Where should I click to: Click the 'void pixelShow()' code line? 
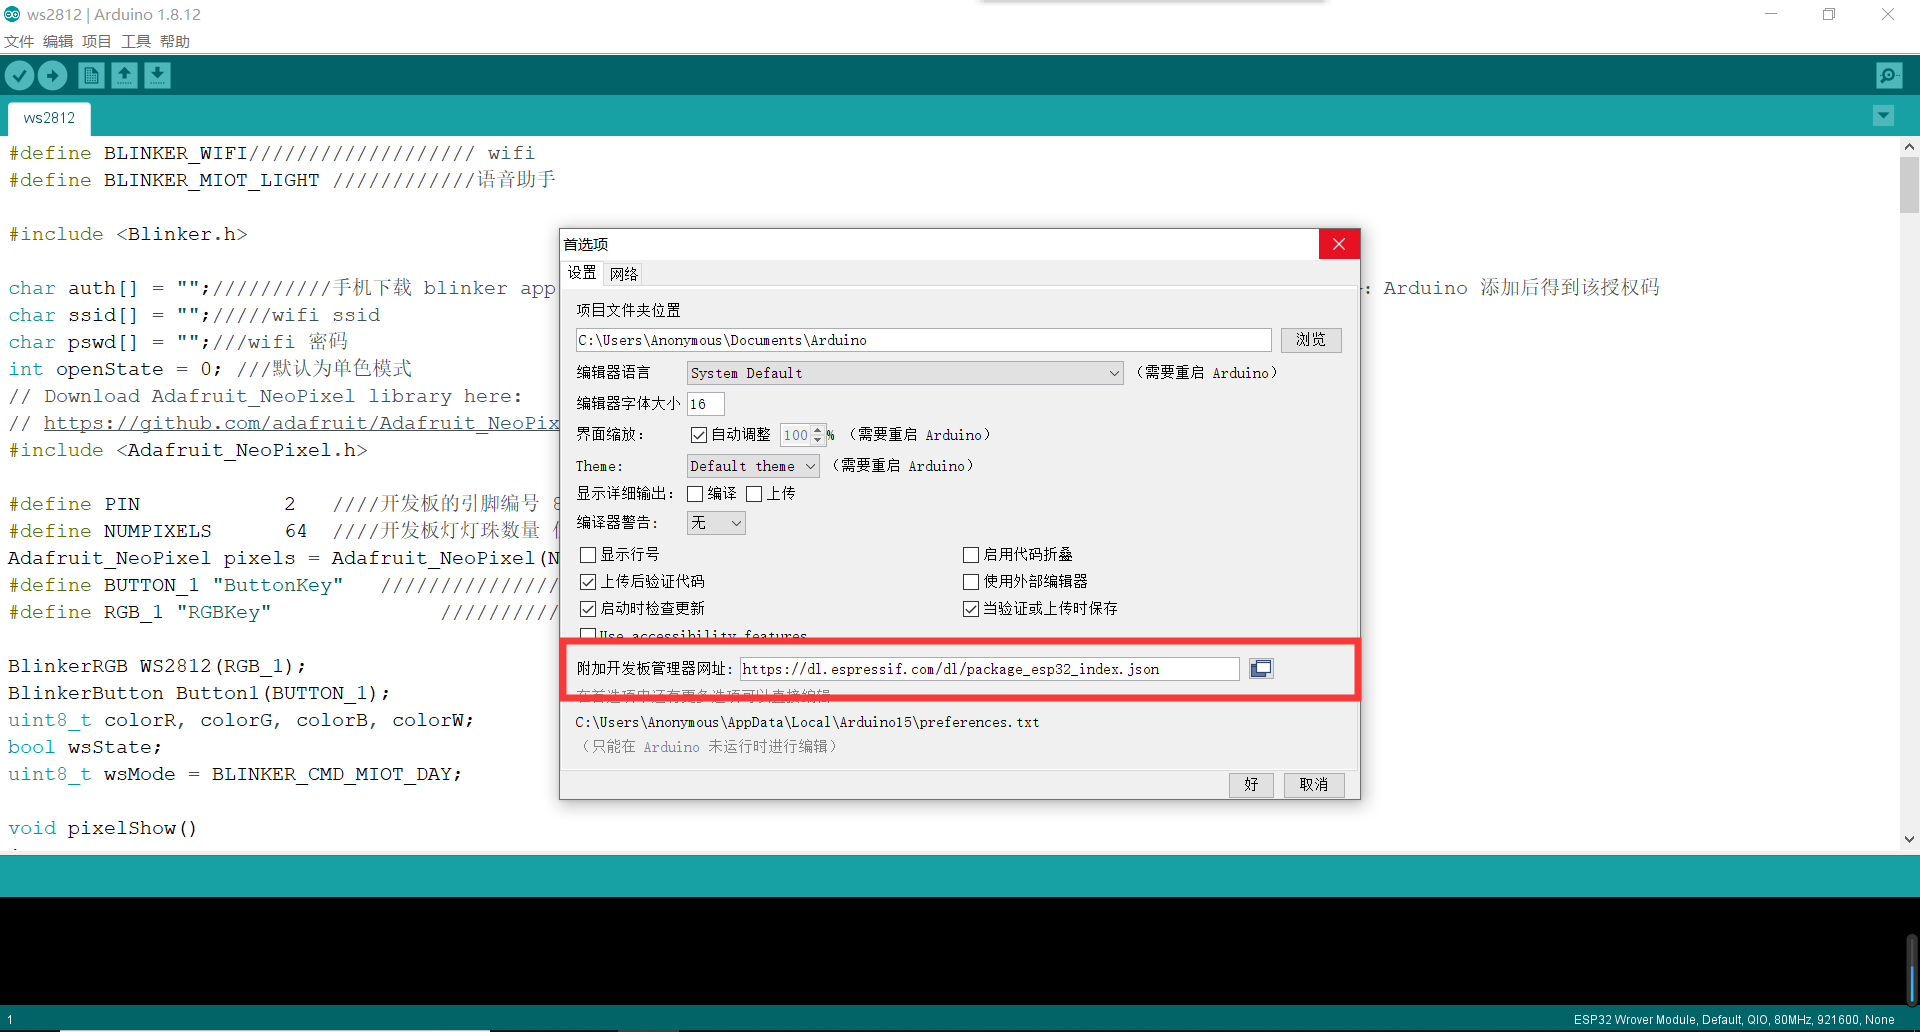point(103,828)
